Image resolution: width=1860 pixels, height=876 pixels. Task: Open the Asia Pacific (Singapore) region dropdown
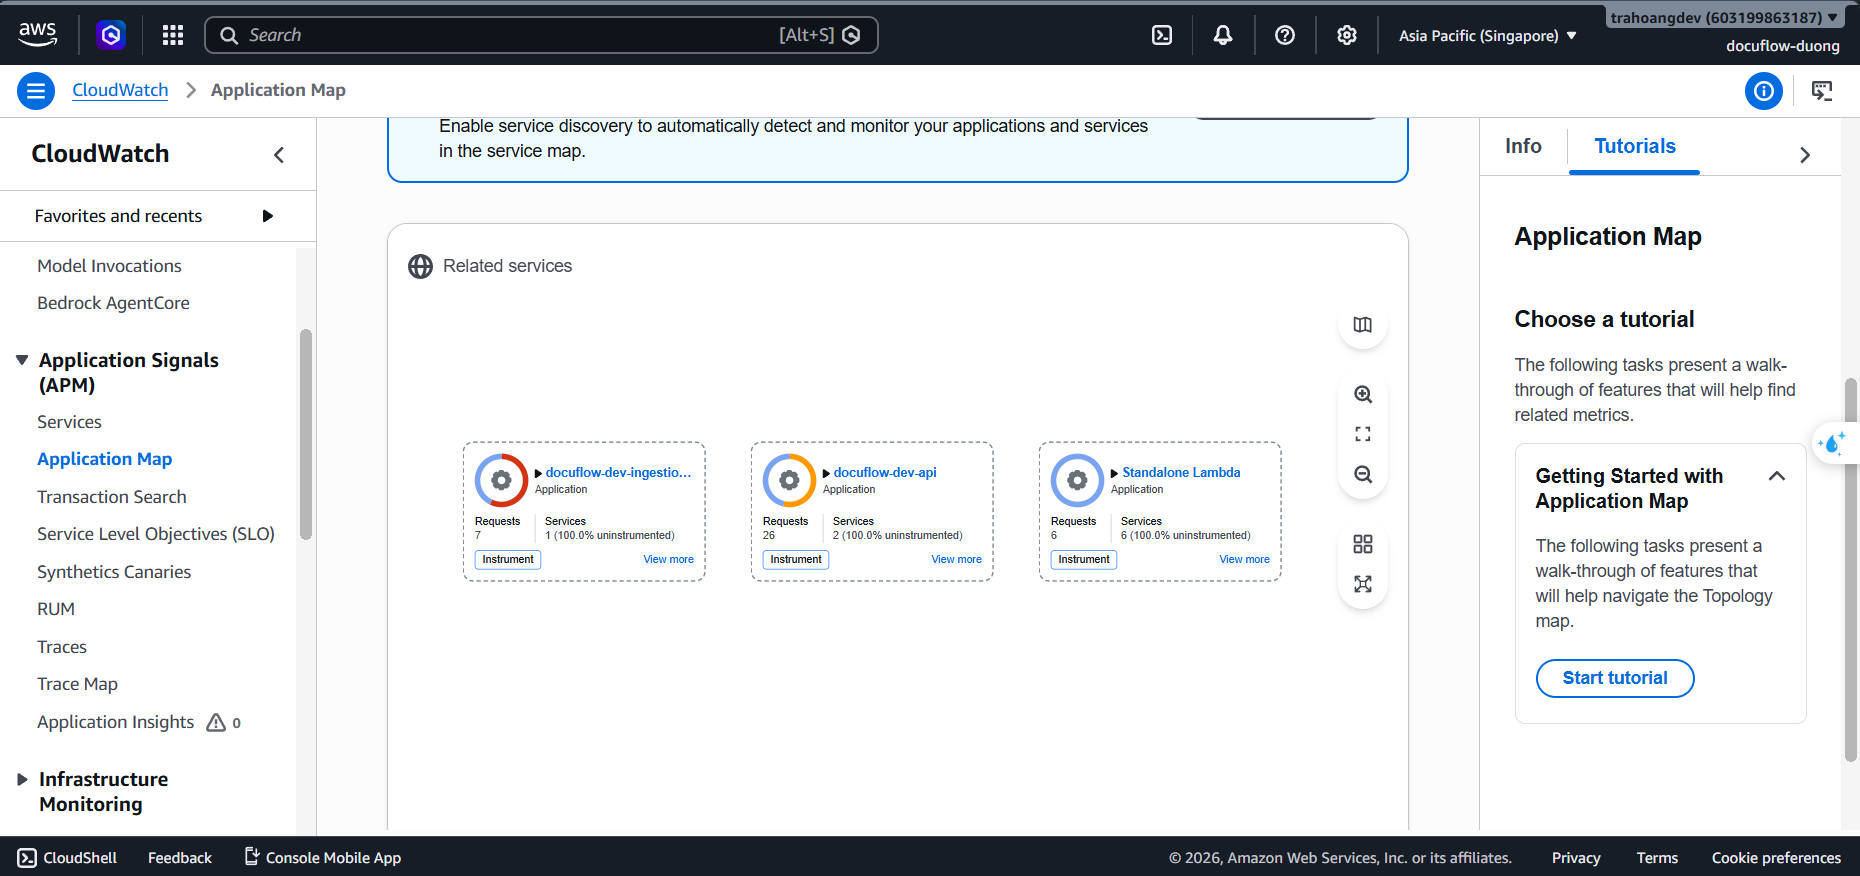[1488, 36]
